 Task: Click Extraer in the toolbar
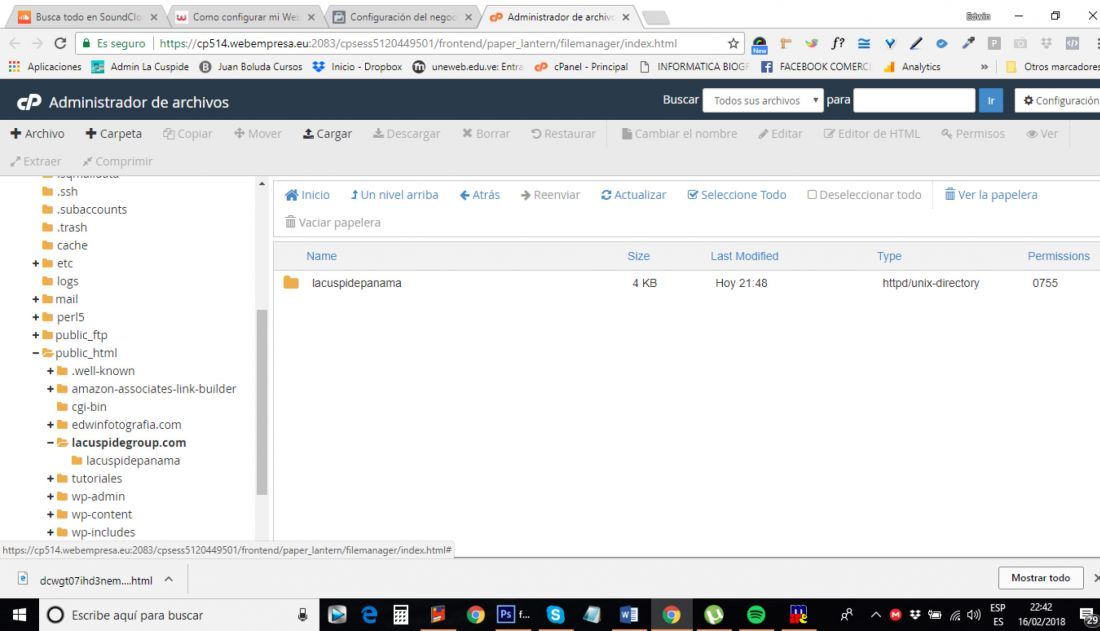pos(36,161)
